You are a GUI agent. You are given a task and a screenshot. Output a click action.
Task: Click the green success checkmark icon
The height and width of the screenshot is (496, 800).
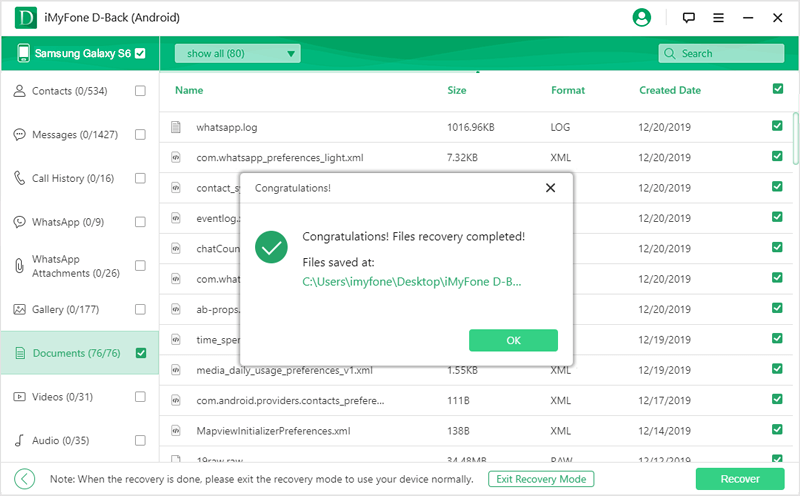271,247
